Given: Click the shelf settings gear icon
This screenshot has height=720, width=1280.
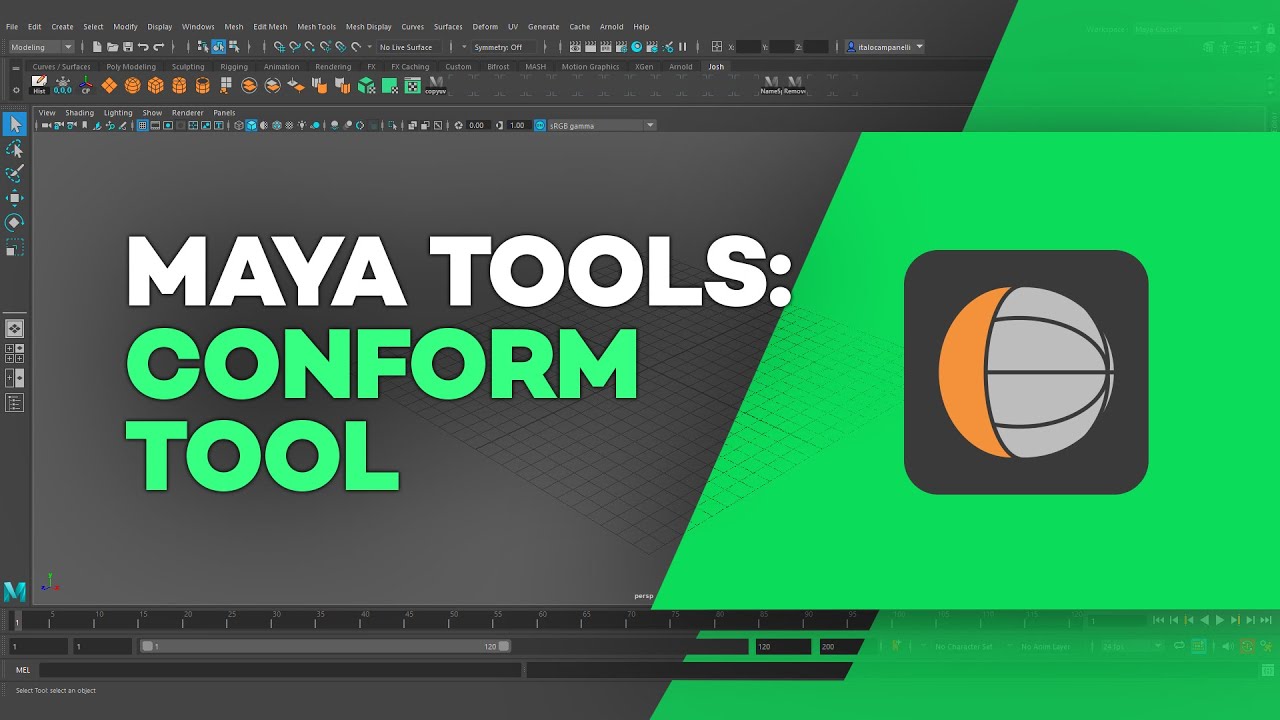Looking at the screenshot, I should click(x=16, y=90).
